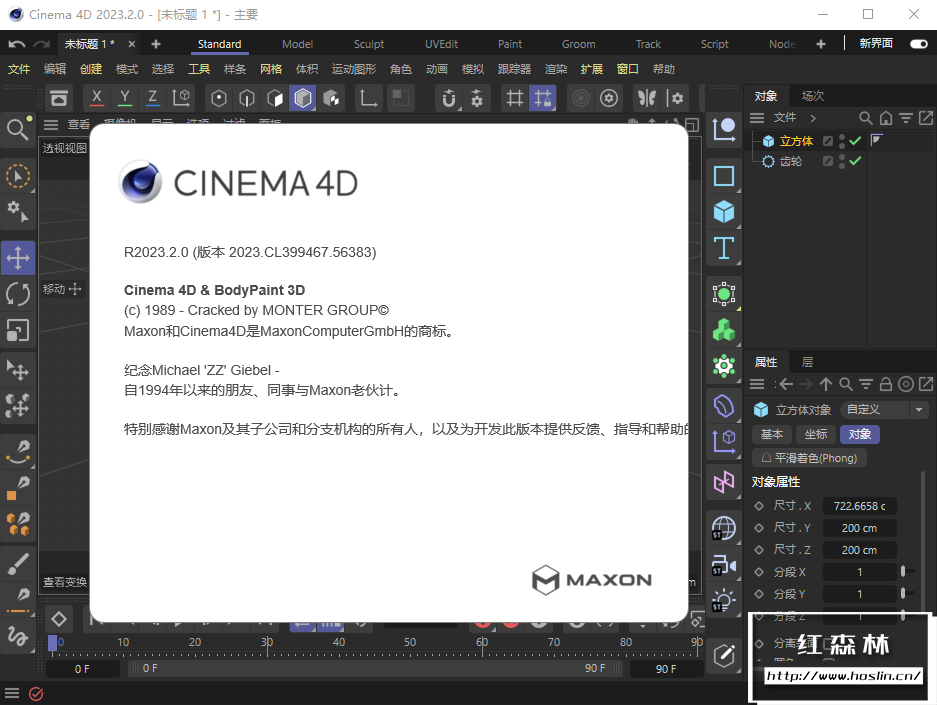Open the 渲染 menu
937x705 pixels.
pyautogui.click(x=556, y=69)
